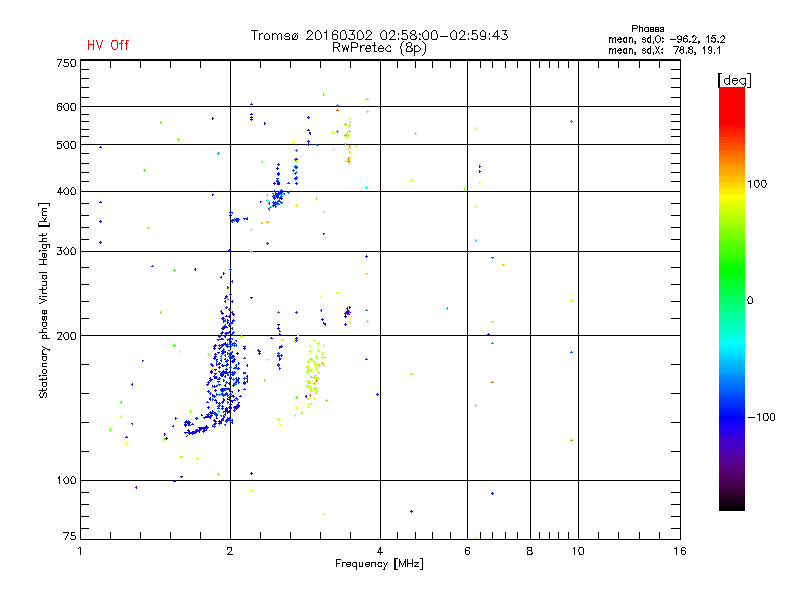Select the "mean, sd,O: -96.2, 15.2" line
Image resolution: width=800 pixels, height=600 pixels.
click(x=666, y=39)
